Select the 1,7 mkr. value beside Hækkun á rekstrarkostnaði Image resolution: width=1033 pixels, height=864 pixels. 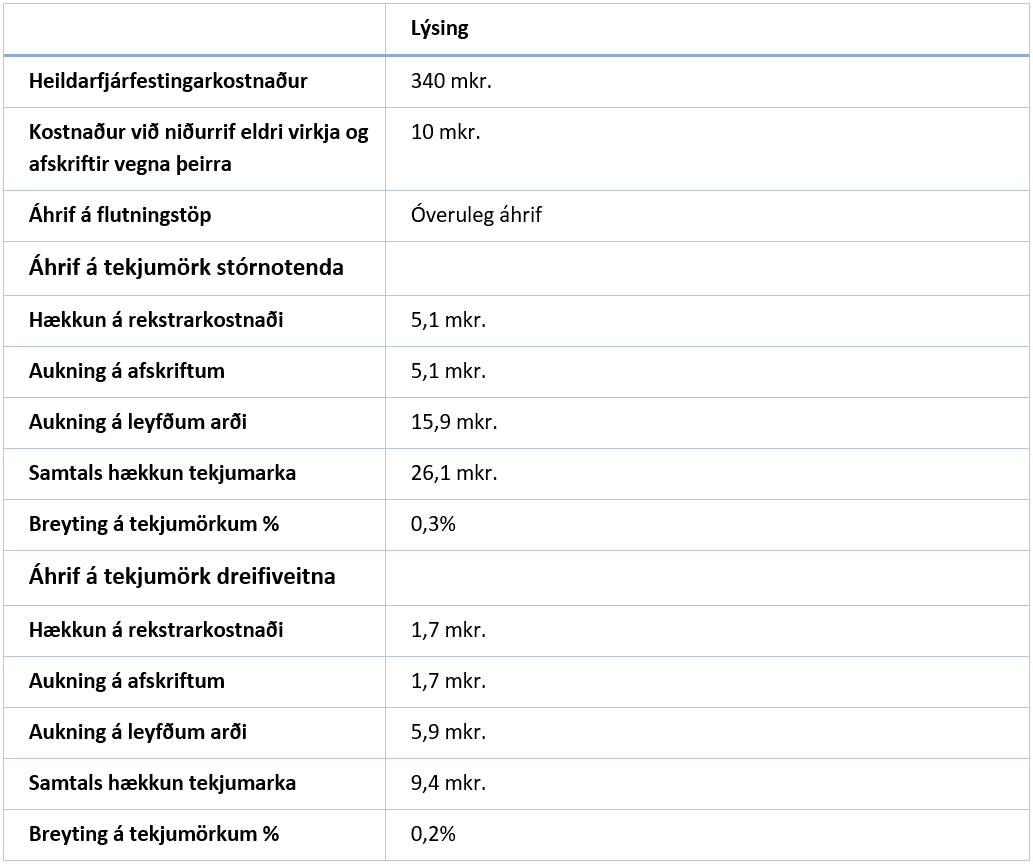coord(448,630)
